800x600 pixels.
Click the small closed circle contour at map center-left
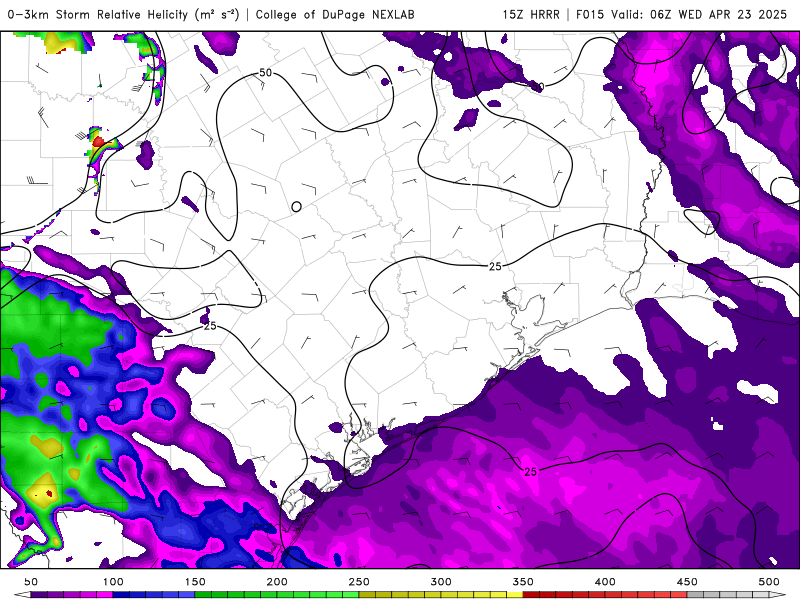tap(296, 207)
